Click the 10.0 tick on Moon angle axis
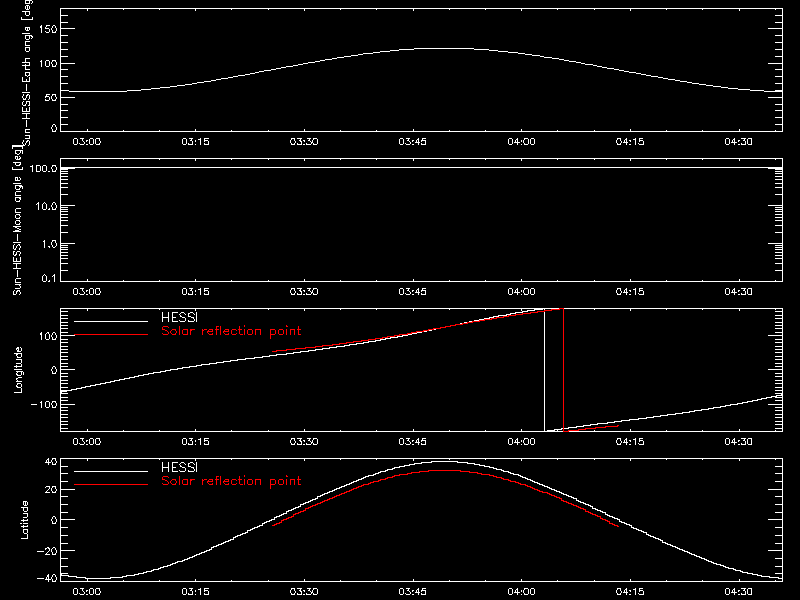The width and height of the screenshot is (800, 600). 46,206
